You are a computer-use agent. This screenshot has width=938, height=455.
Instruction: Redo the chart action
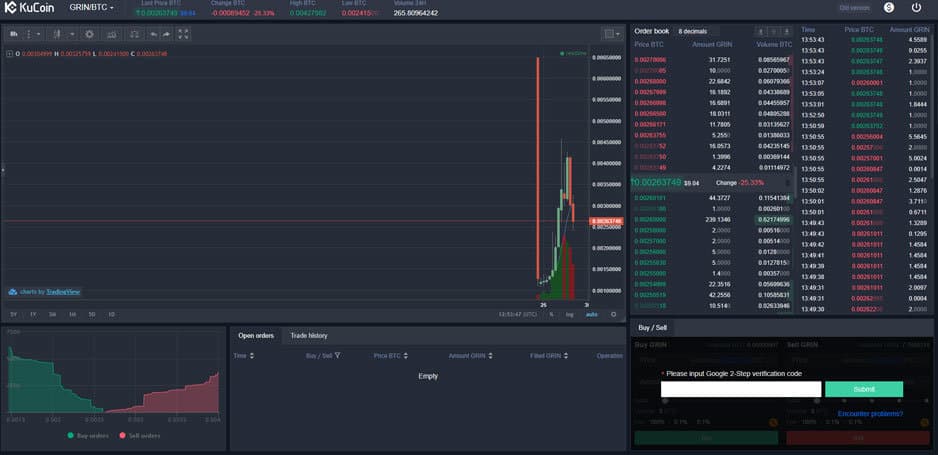(166, 34)
